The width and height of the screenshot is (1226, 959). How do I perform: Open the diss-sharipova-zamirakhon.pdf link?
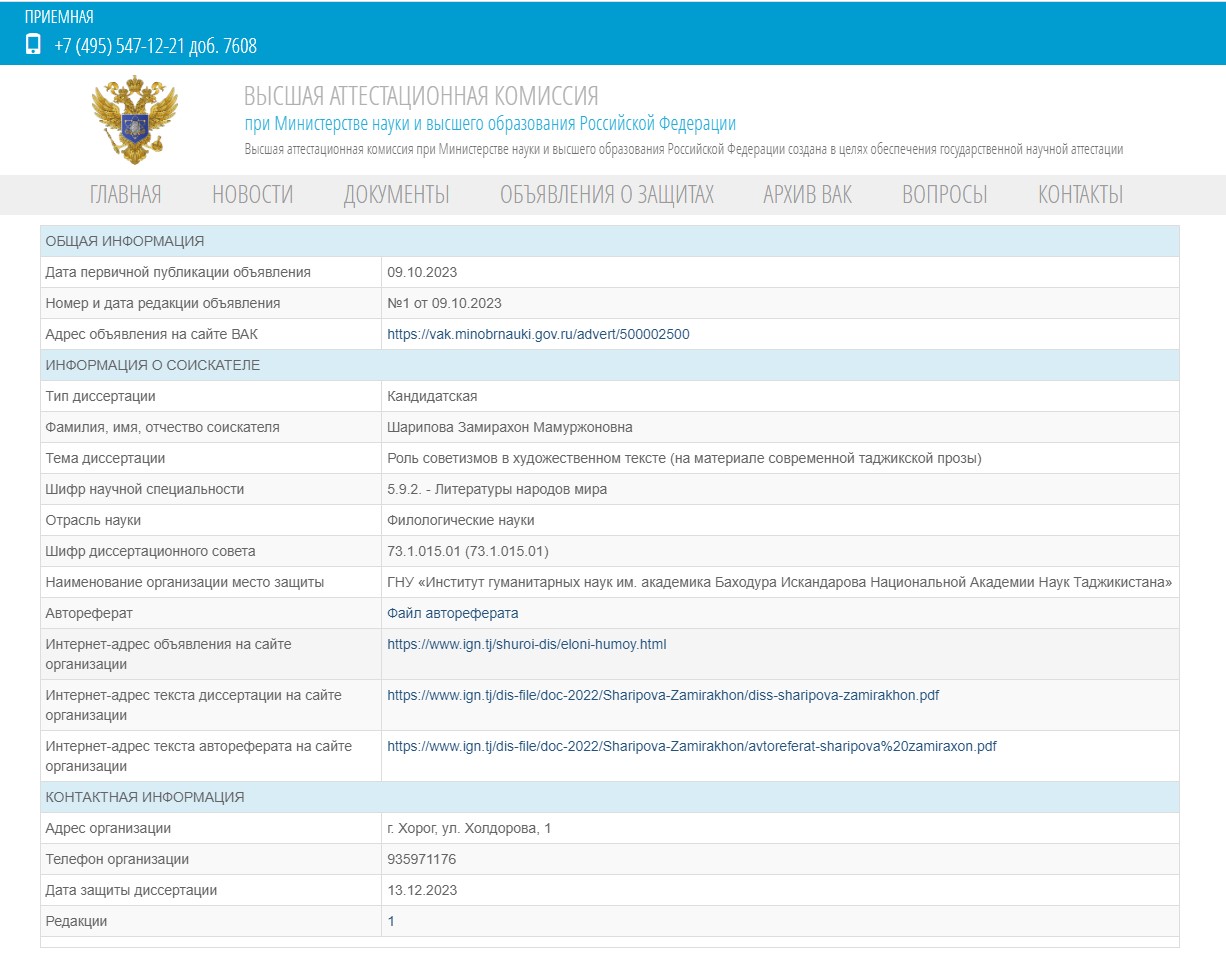(x=663, y=695)
